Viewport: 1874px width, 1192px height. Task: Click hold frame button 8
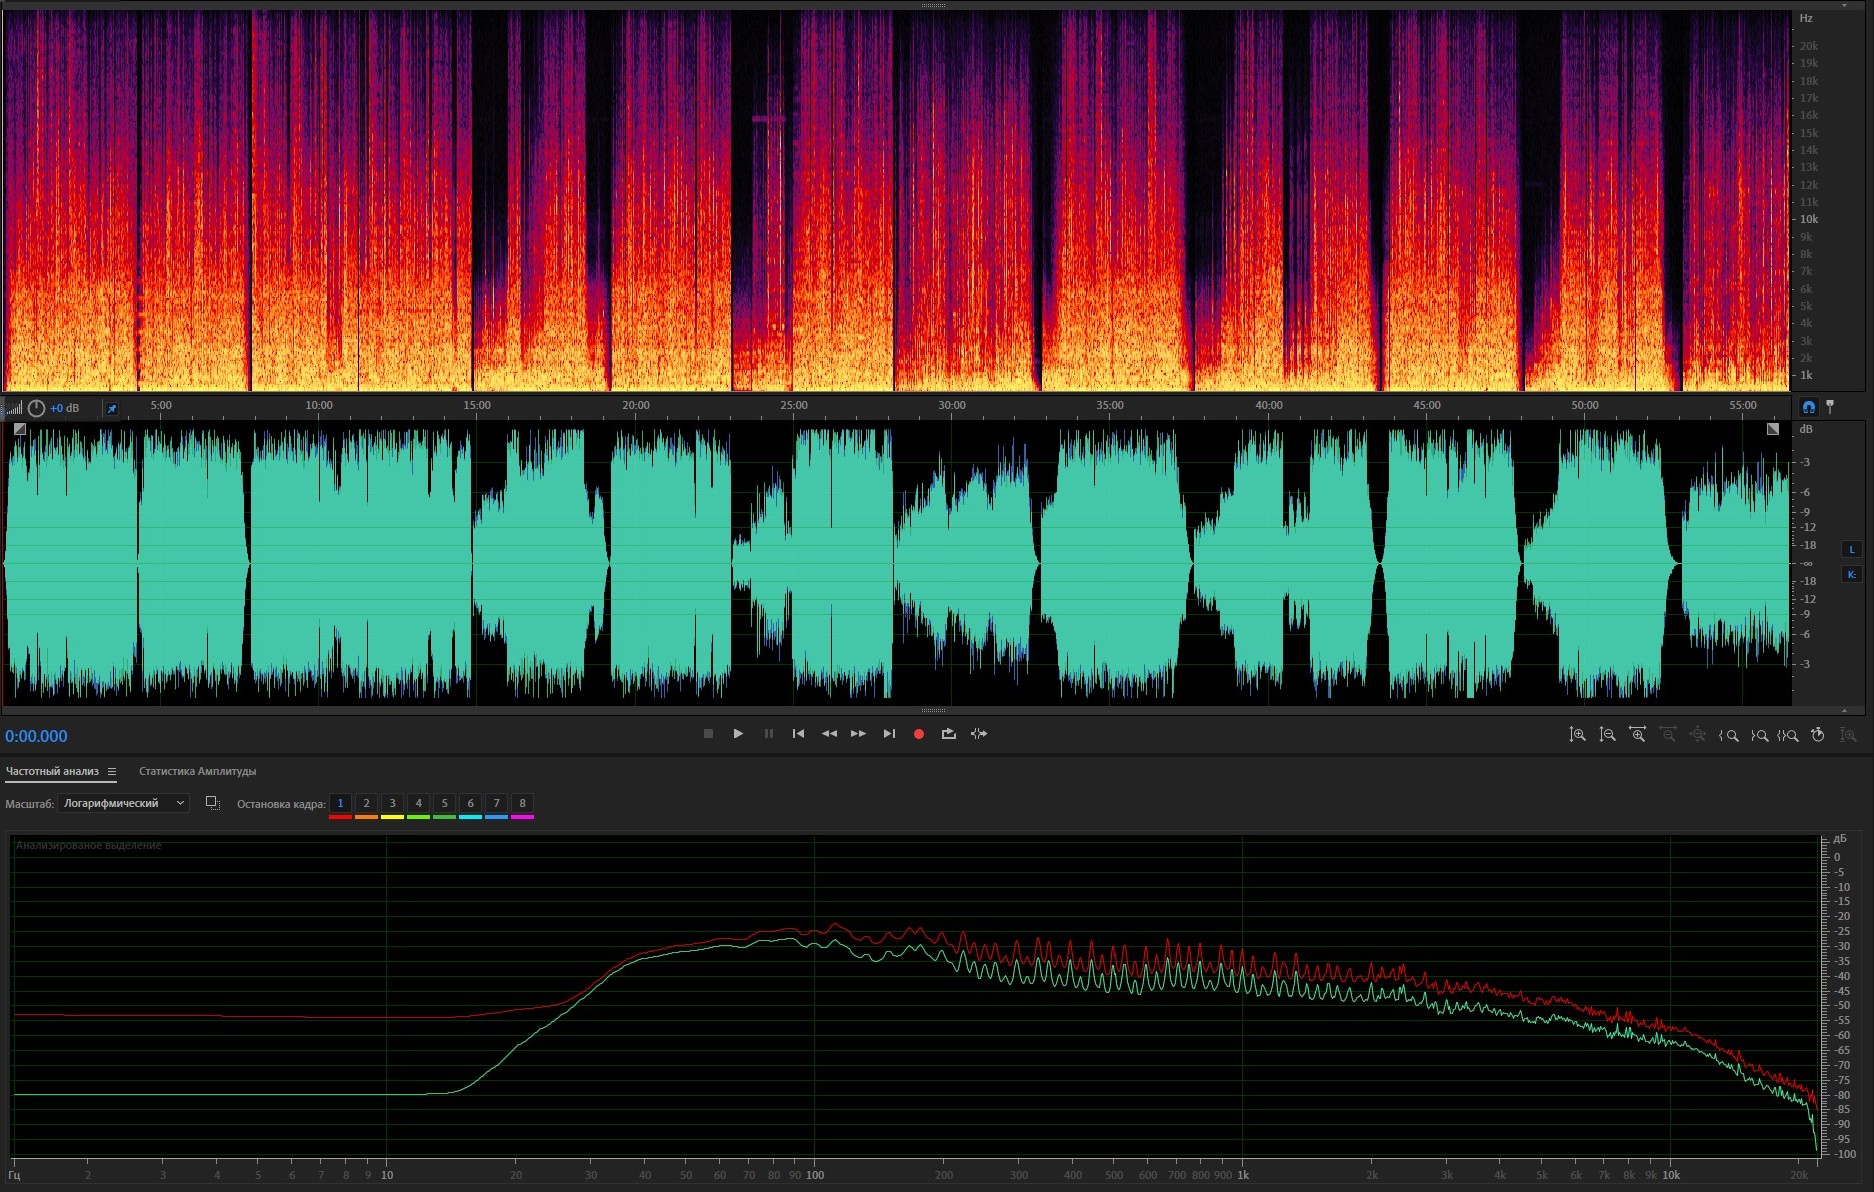point(522,803)
